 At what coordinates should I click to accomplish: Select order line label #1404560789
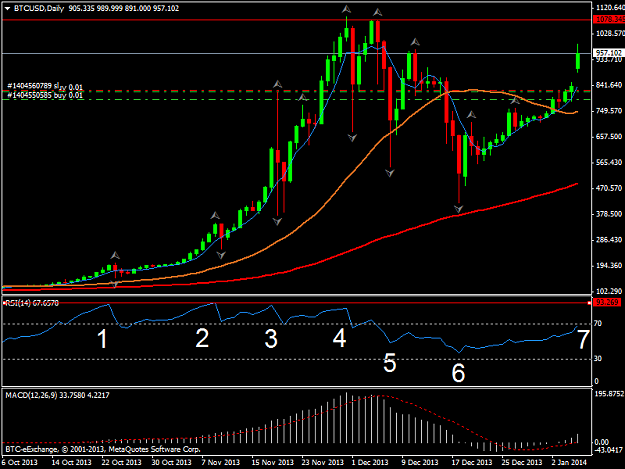(29, 86)
